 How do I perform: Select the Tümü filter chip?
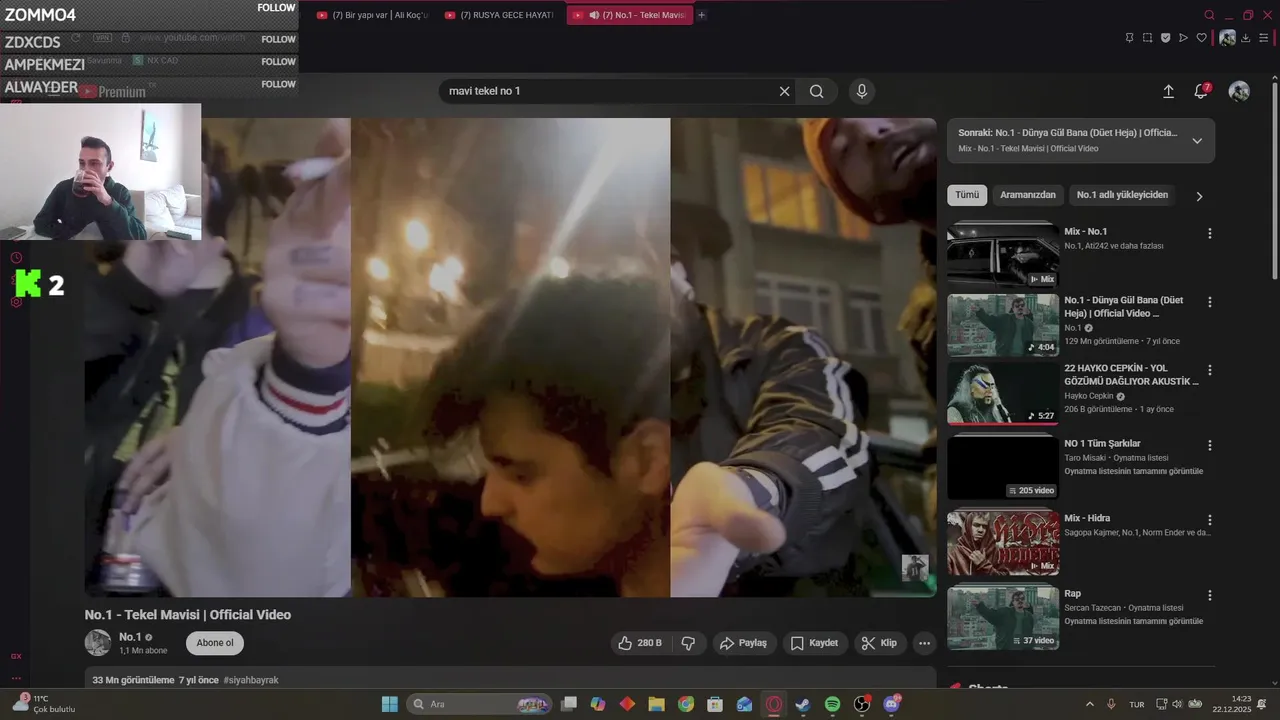(967, 195)
